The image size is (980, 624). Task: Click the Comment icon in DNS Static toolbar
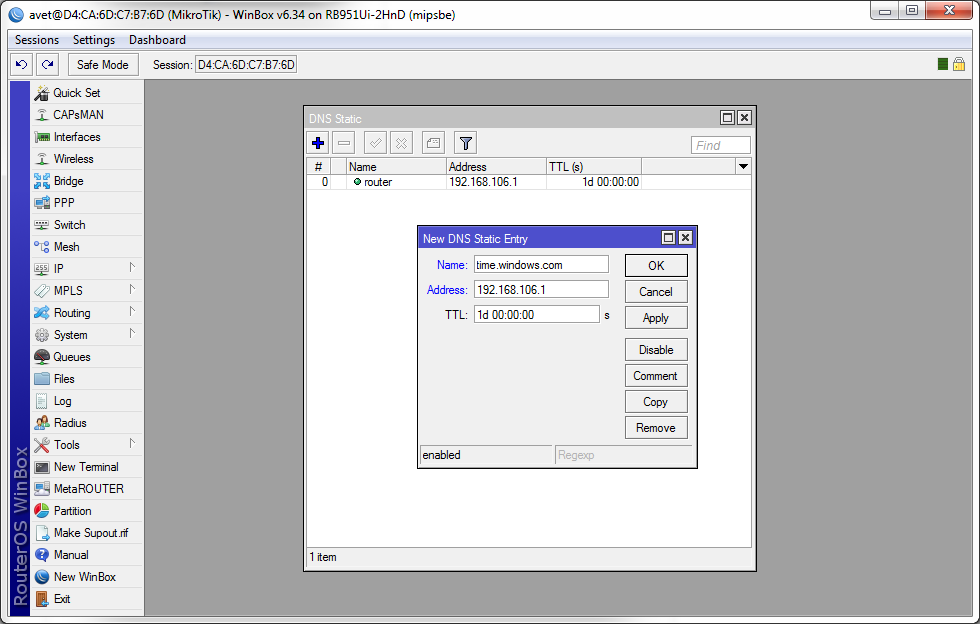[433, 143]
